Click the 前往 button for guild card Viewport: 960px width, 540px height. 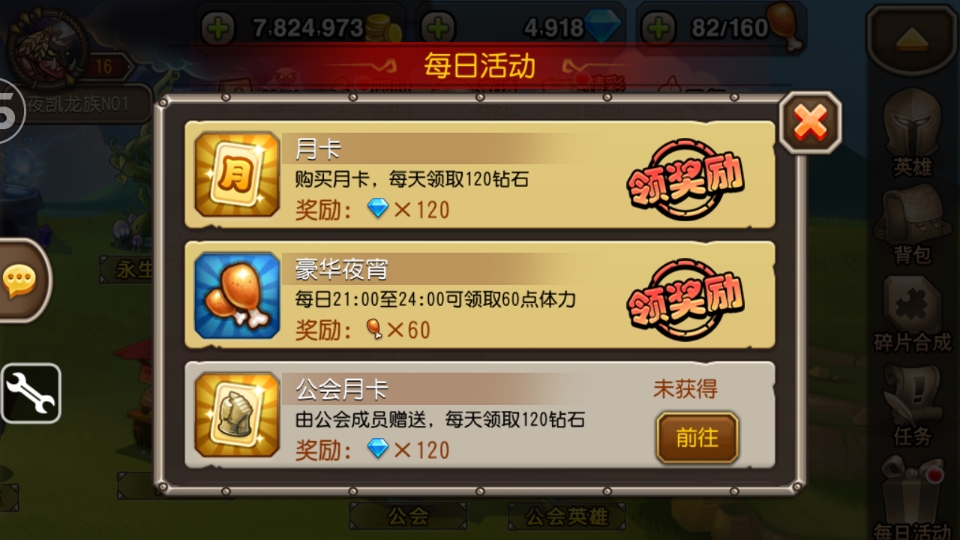[697, 438]
